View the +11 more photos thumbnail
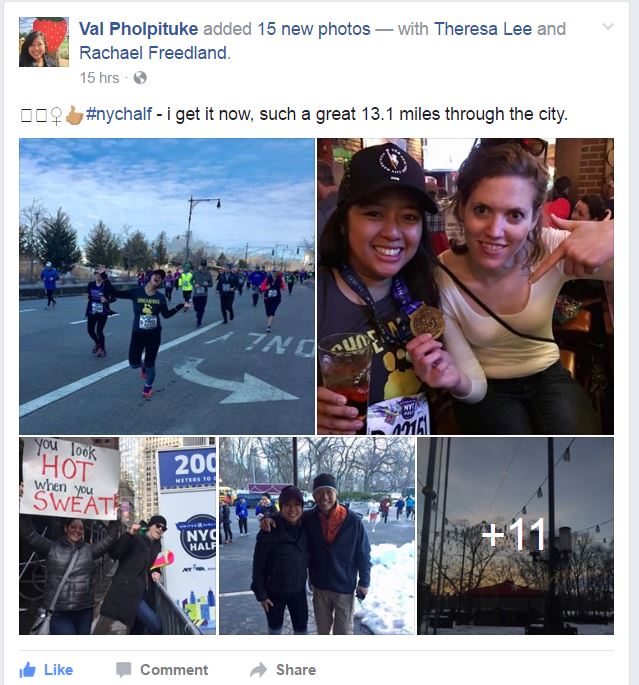The image size is (639, 685). (515, 536)
